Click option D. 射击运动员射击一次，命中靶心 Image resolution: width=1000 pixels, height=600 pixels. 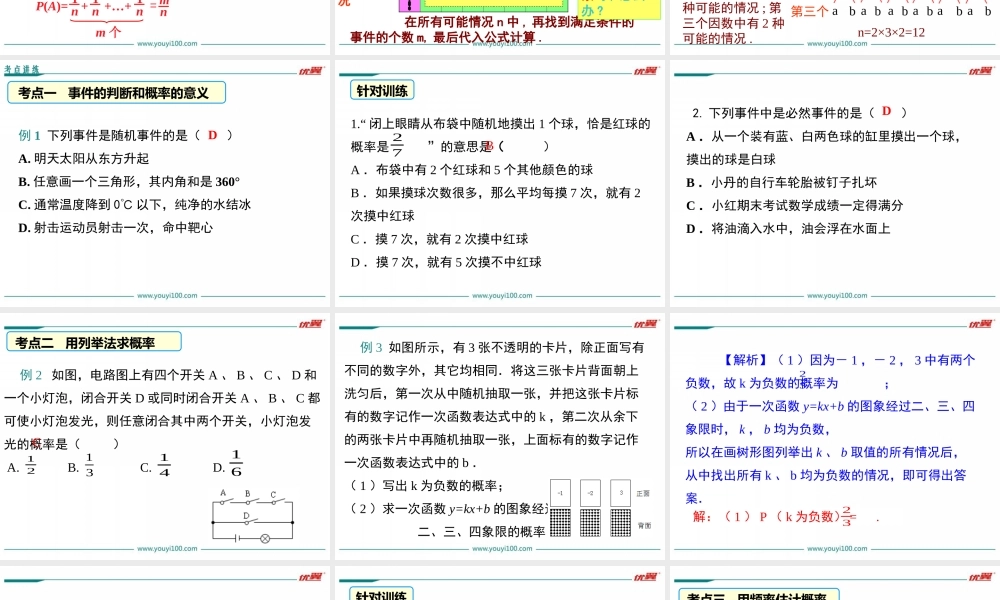click(x=115, y=228)
